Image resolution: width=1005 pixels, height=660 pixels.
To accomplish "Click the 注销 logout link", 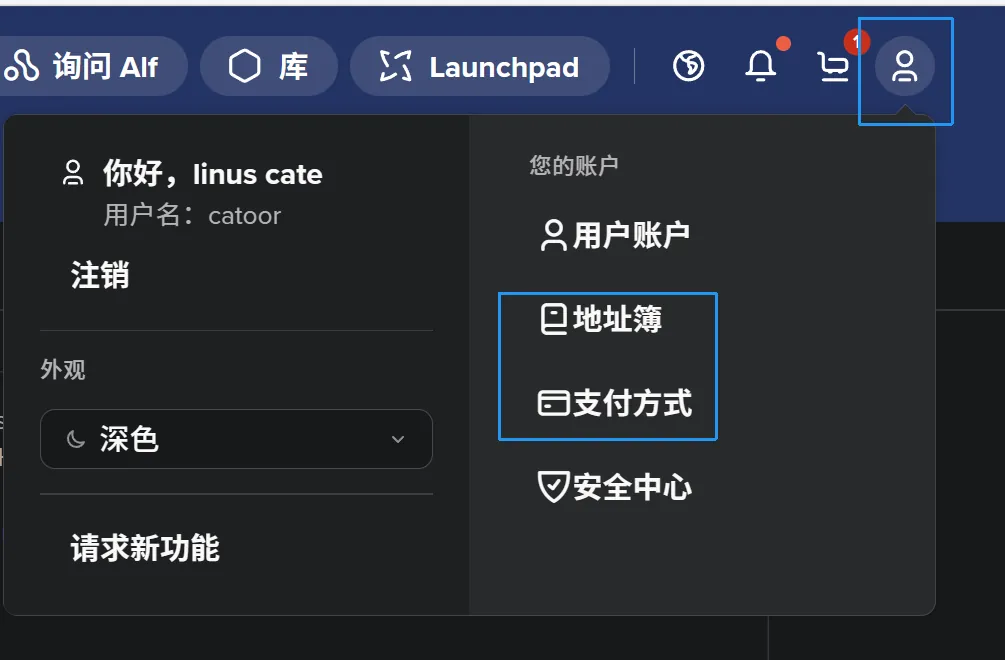I will click(x=100, y=275).
